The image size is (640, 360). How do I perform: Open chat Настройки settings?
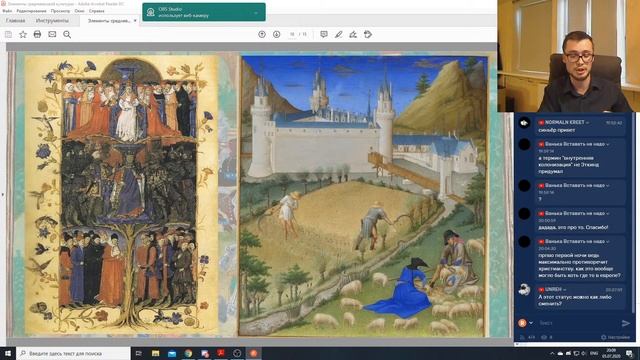pyautogui.click(x=616, y=337)
